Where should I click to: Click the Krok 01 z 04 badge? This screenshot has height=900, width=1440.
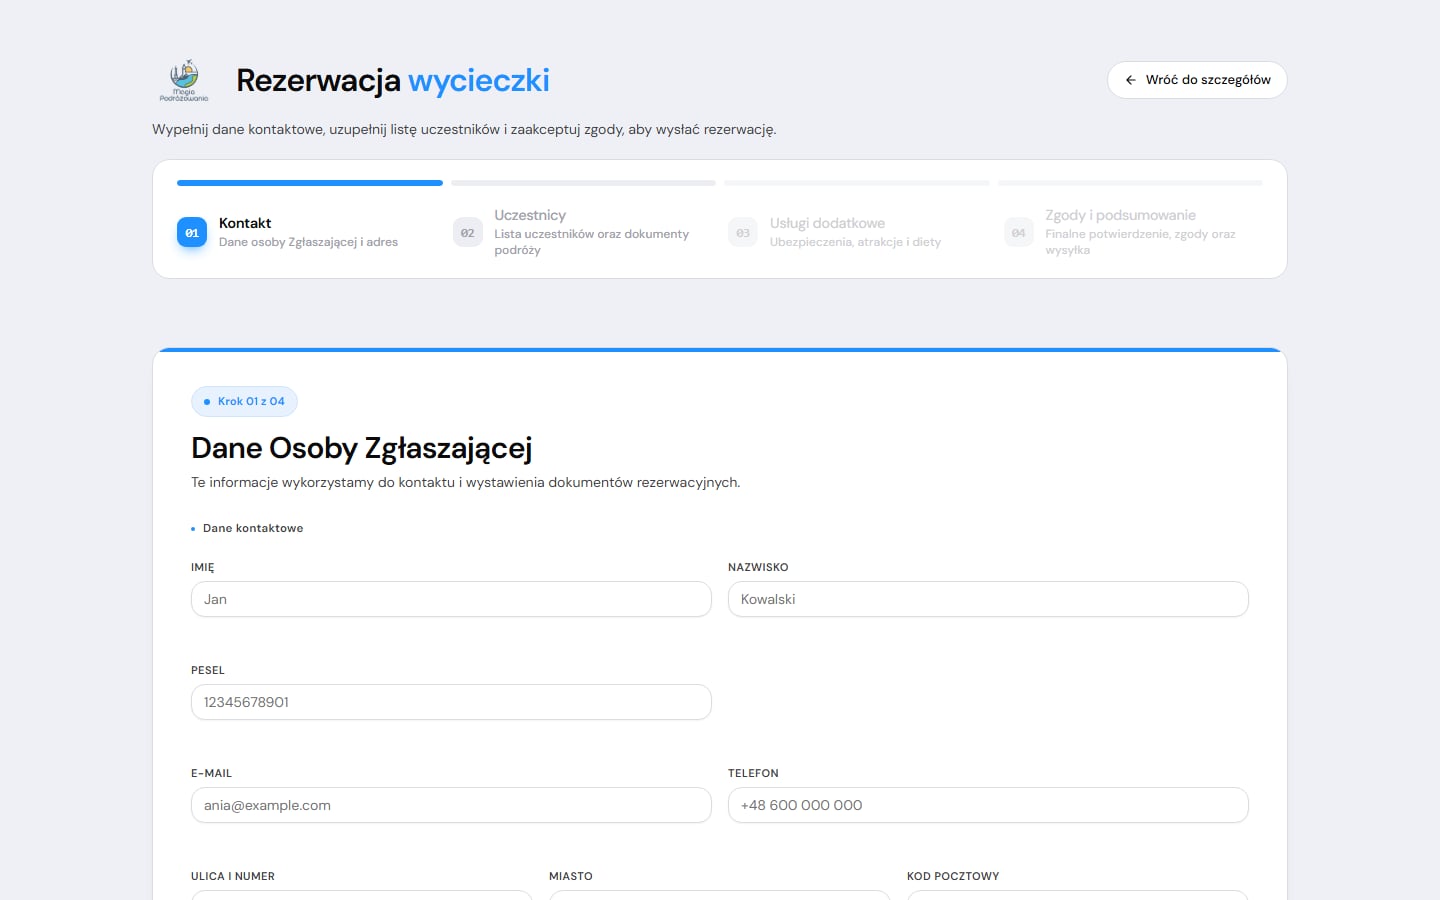pyautogui.click(x=244, y=401)
